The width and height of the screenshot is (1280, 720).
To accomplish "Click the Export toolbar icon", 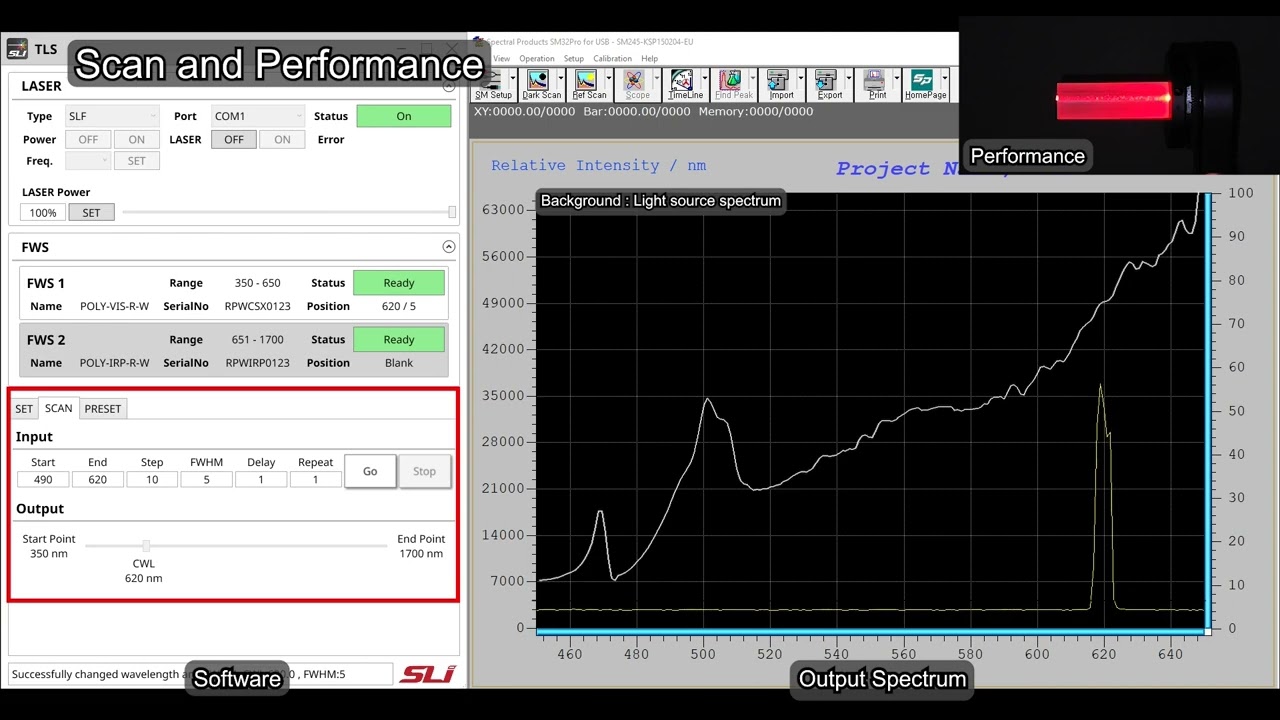I will [x=829, y=84].
